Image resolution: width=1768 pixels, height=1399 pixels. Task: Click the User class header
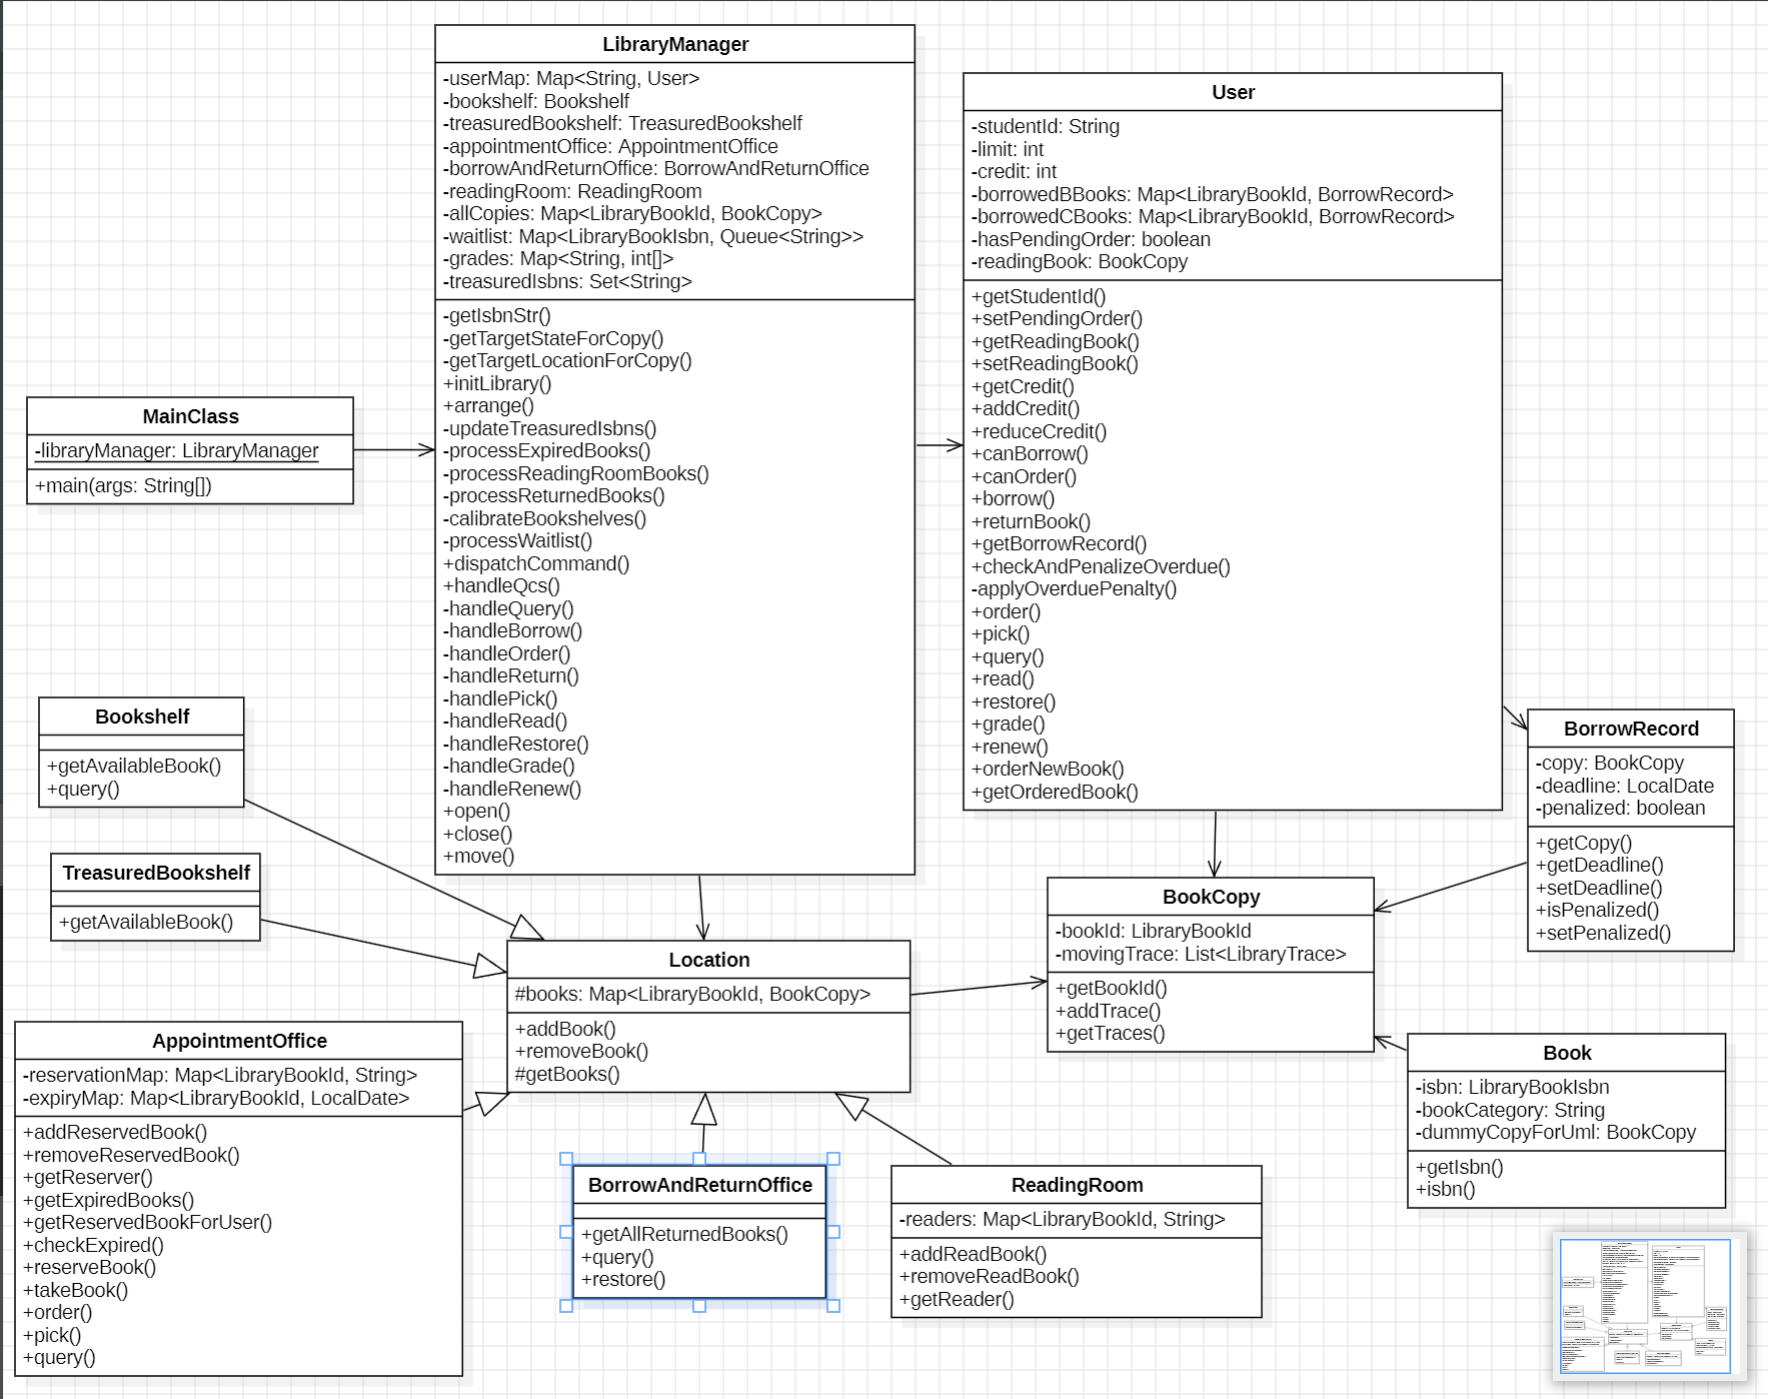1232,92
